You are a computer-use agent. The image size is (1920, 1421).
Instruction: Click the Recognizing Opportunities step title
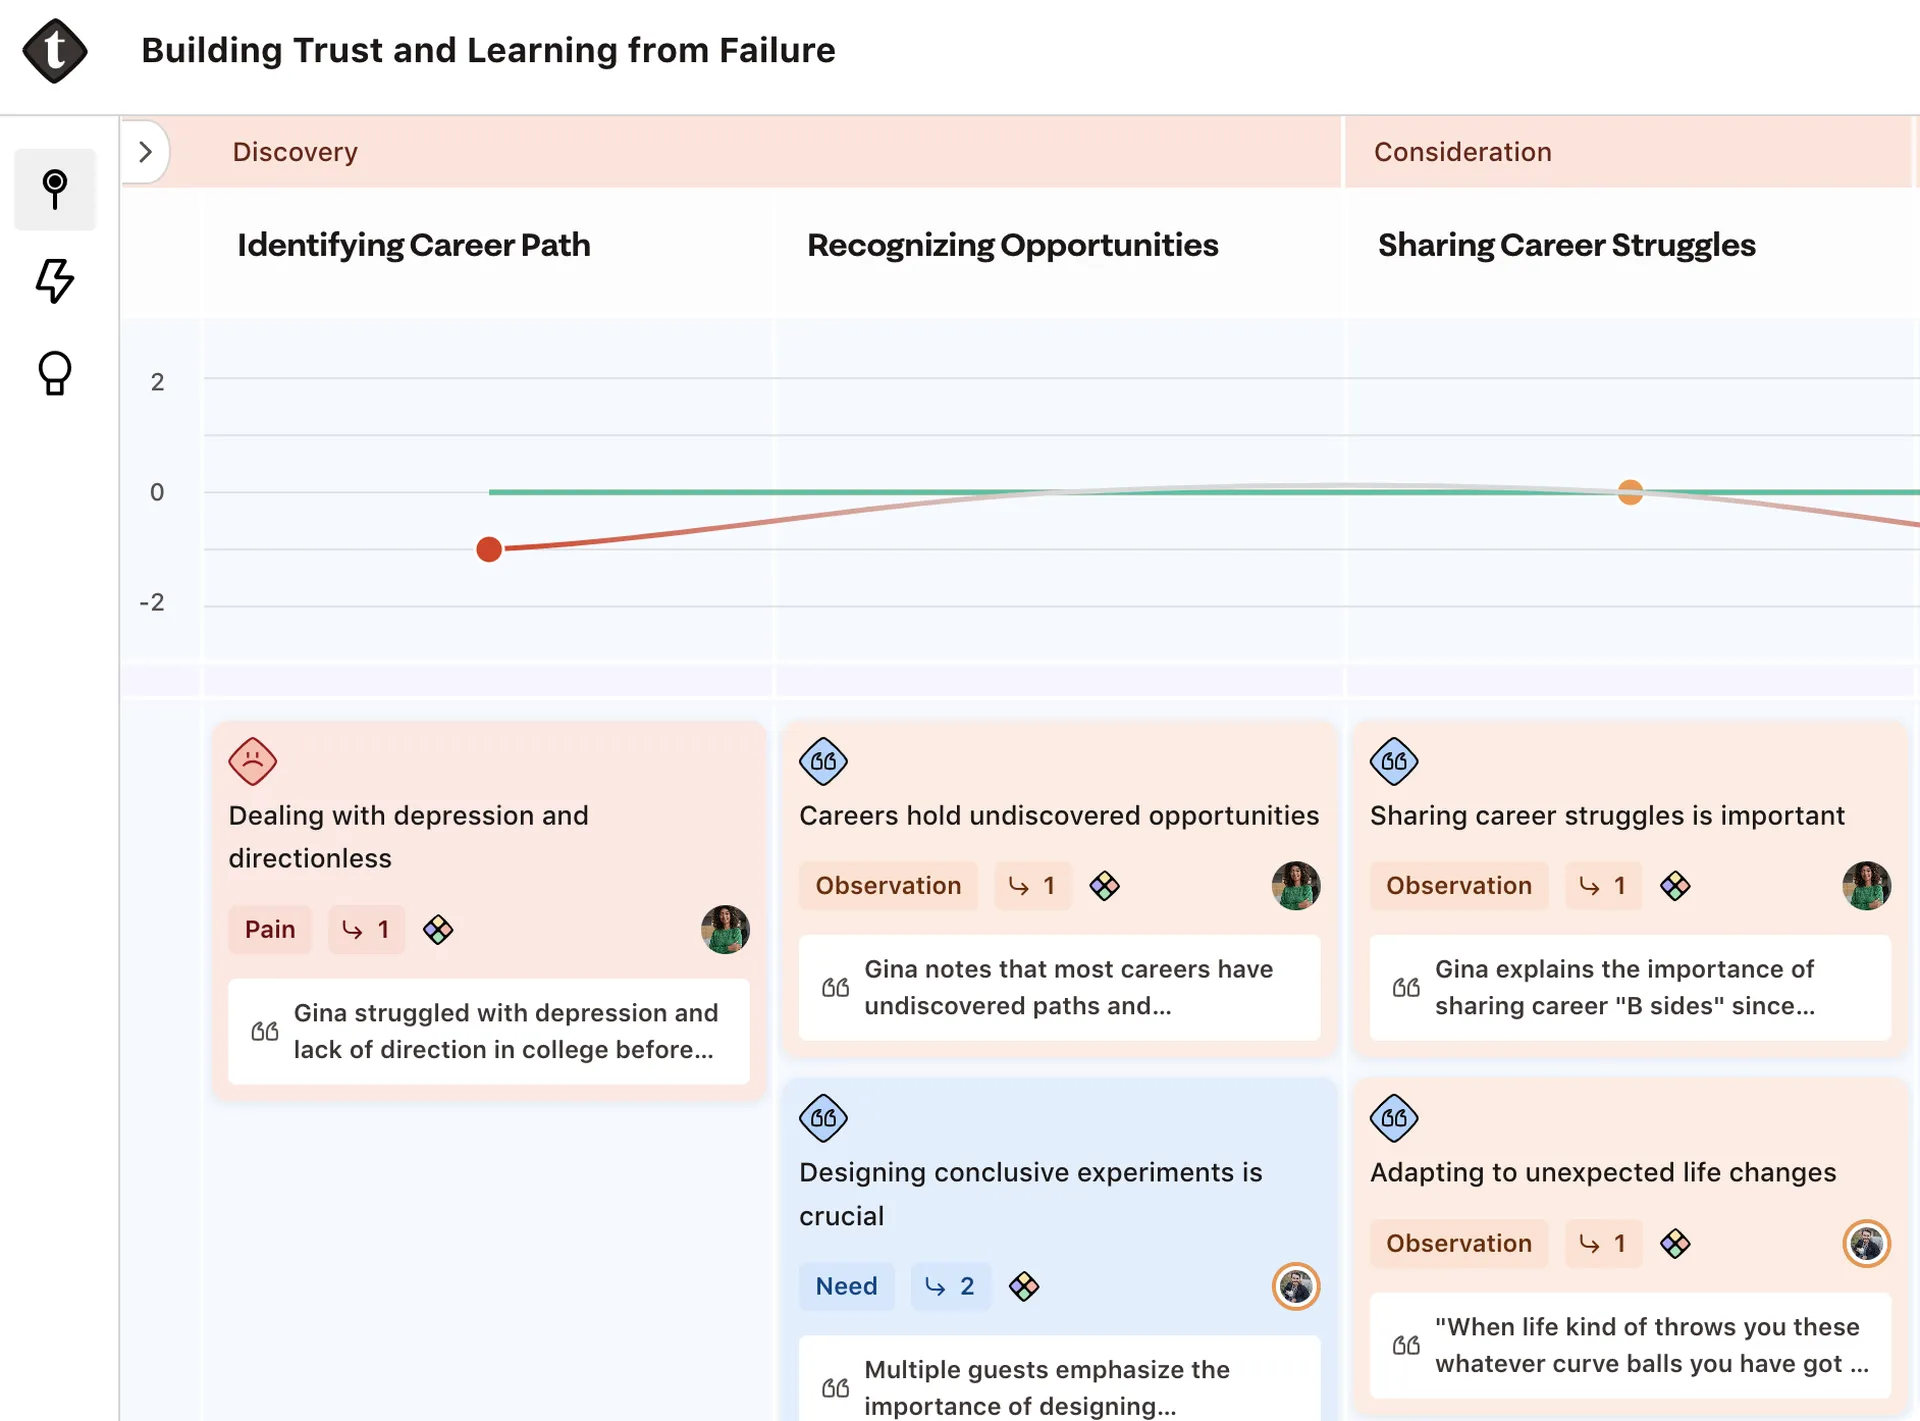(1012, 245)
